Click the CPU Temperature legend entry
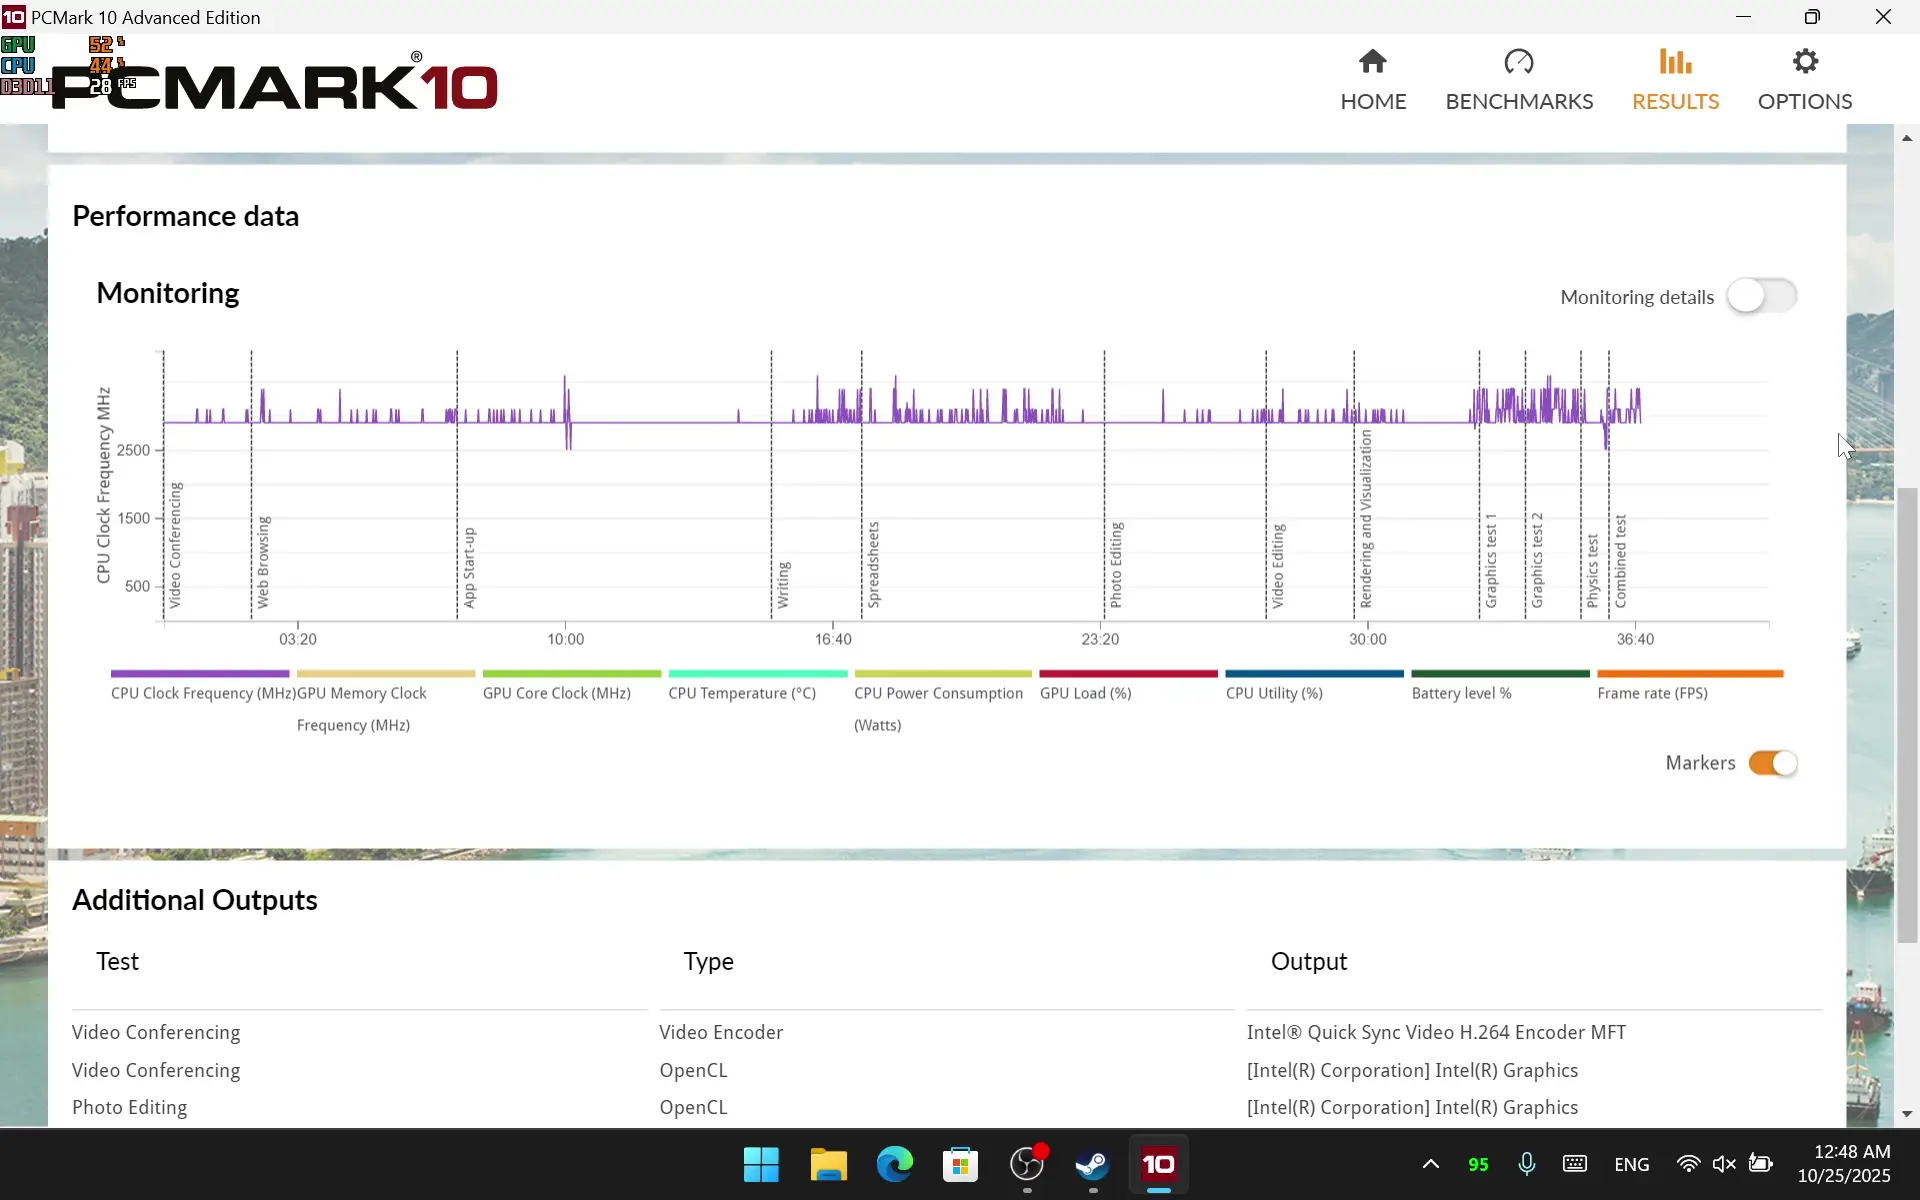The width and height of the screenshot is (1920, 1200). tap(742, 693)
